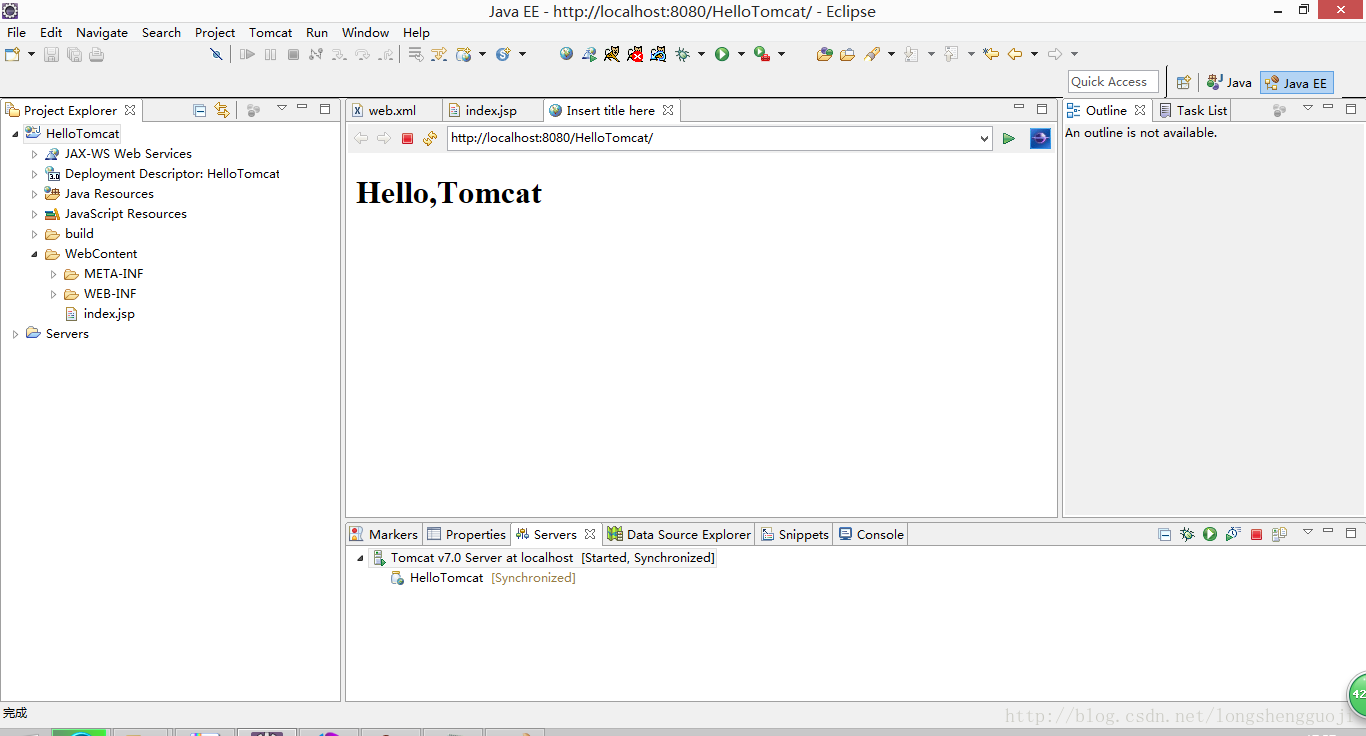Open the URL history dropdown in browser
The width and height of the screenshot is (1366, 736).
[985, 139]
